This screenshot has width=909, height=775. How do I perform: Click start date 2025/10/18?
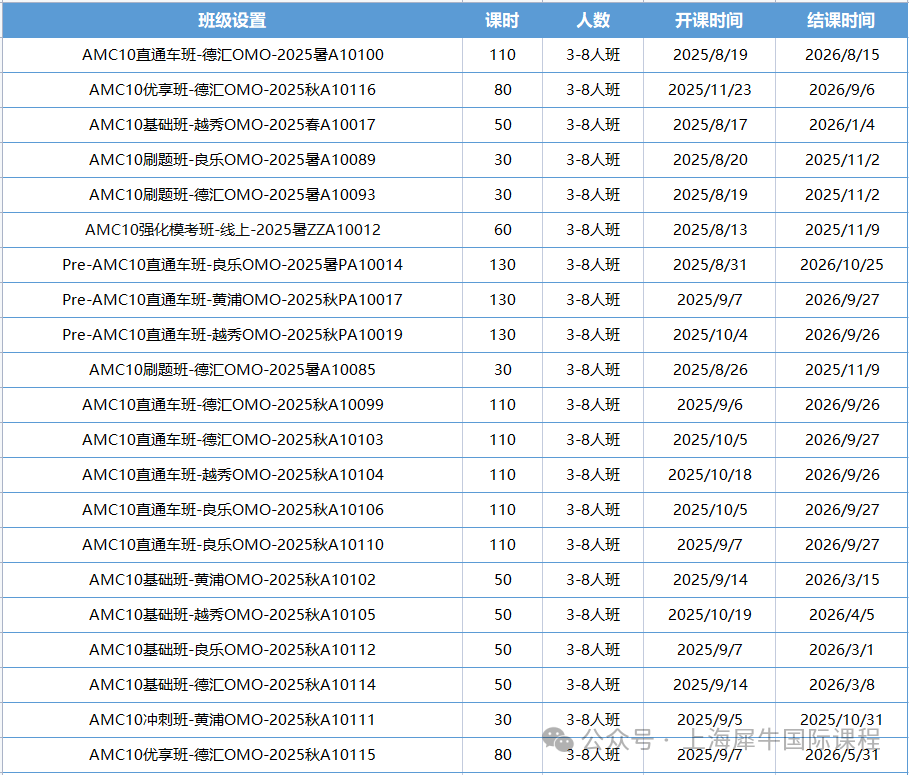(x=710, y=475)
